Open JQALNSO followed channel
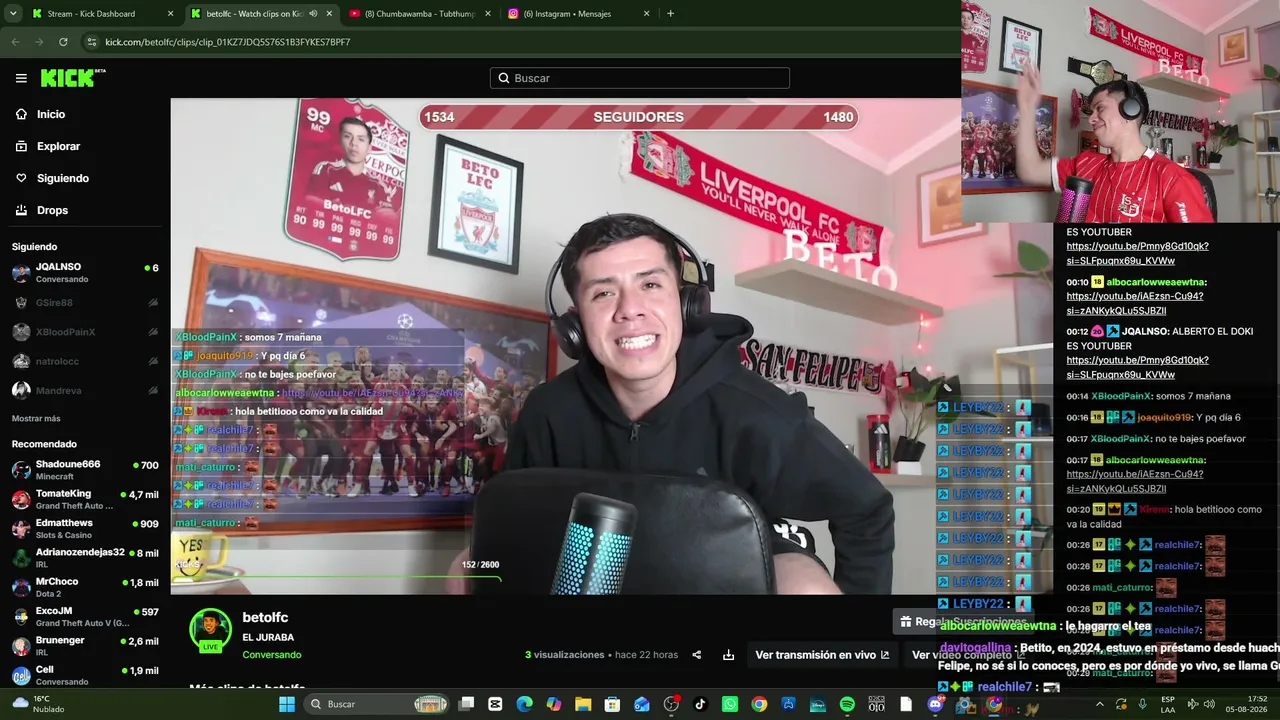This screenshot has height=720, width=1280. pos(85,273)
